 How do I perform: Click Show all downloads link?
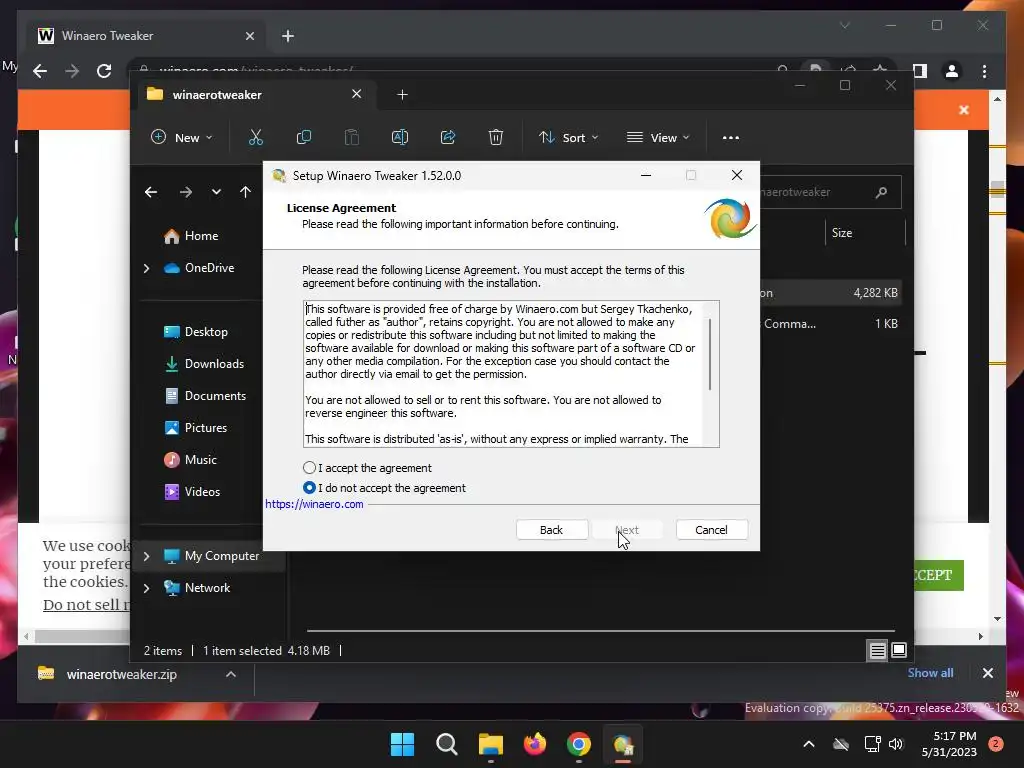tap(930, 673)
